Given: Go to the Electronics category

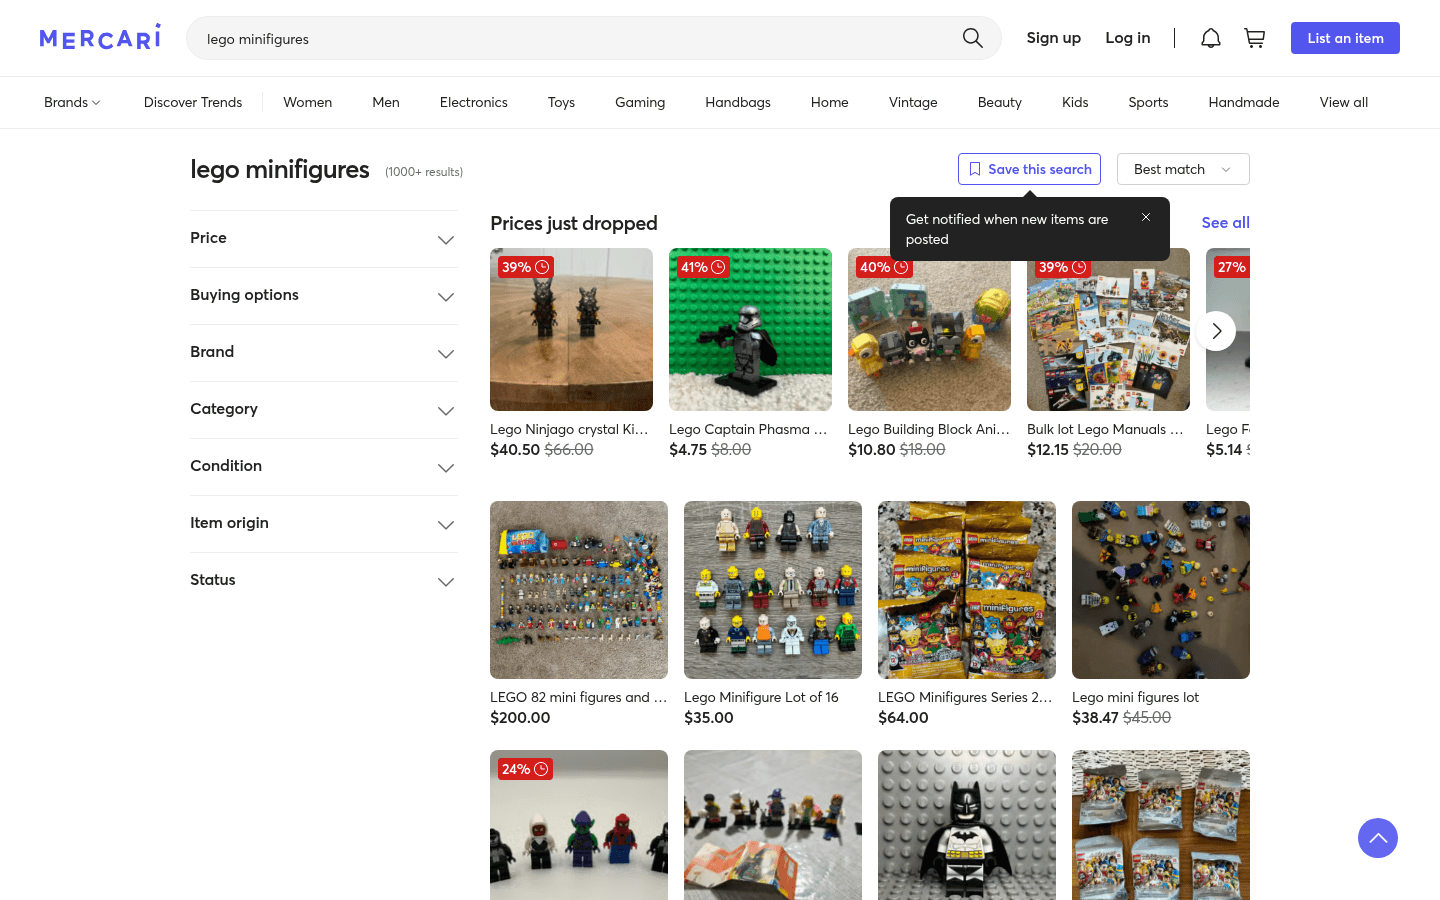Looking at the screenshot, I should [x=474, y=102].
